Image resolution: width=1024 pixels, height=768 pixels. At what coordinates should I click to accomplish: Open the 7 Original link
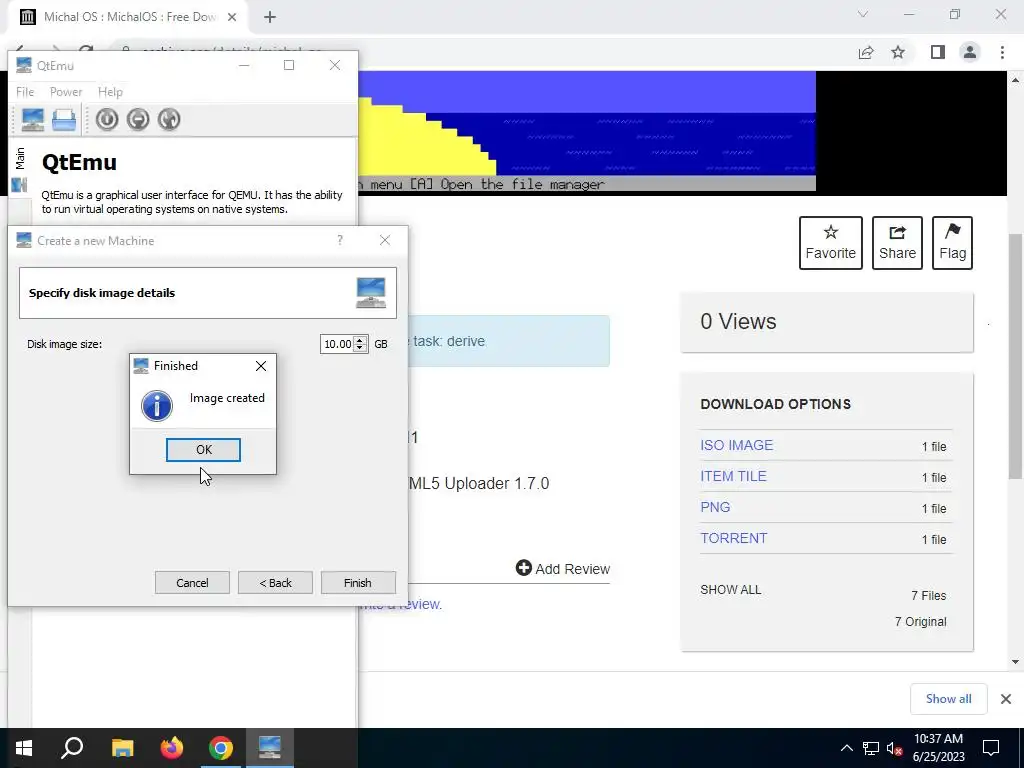point(921,622)
